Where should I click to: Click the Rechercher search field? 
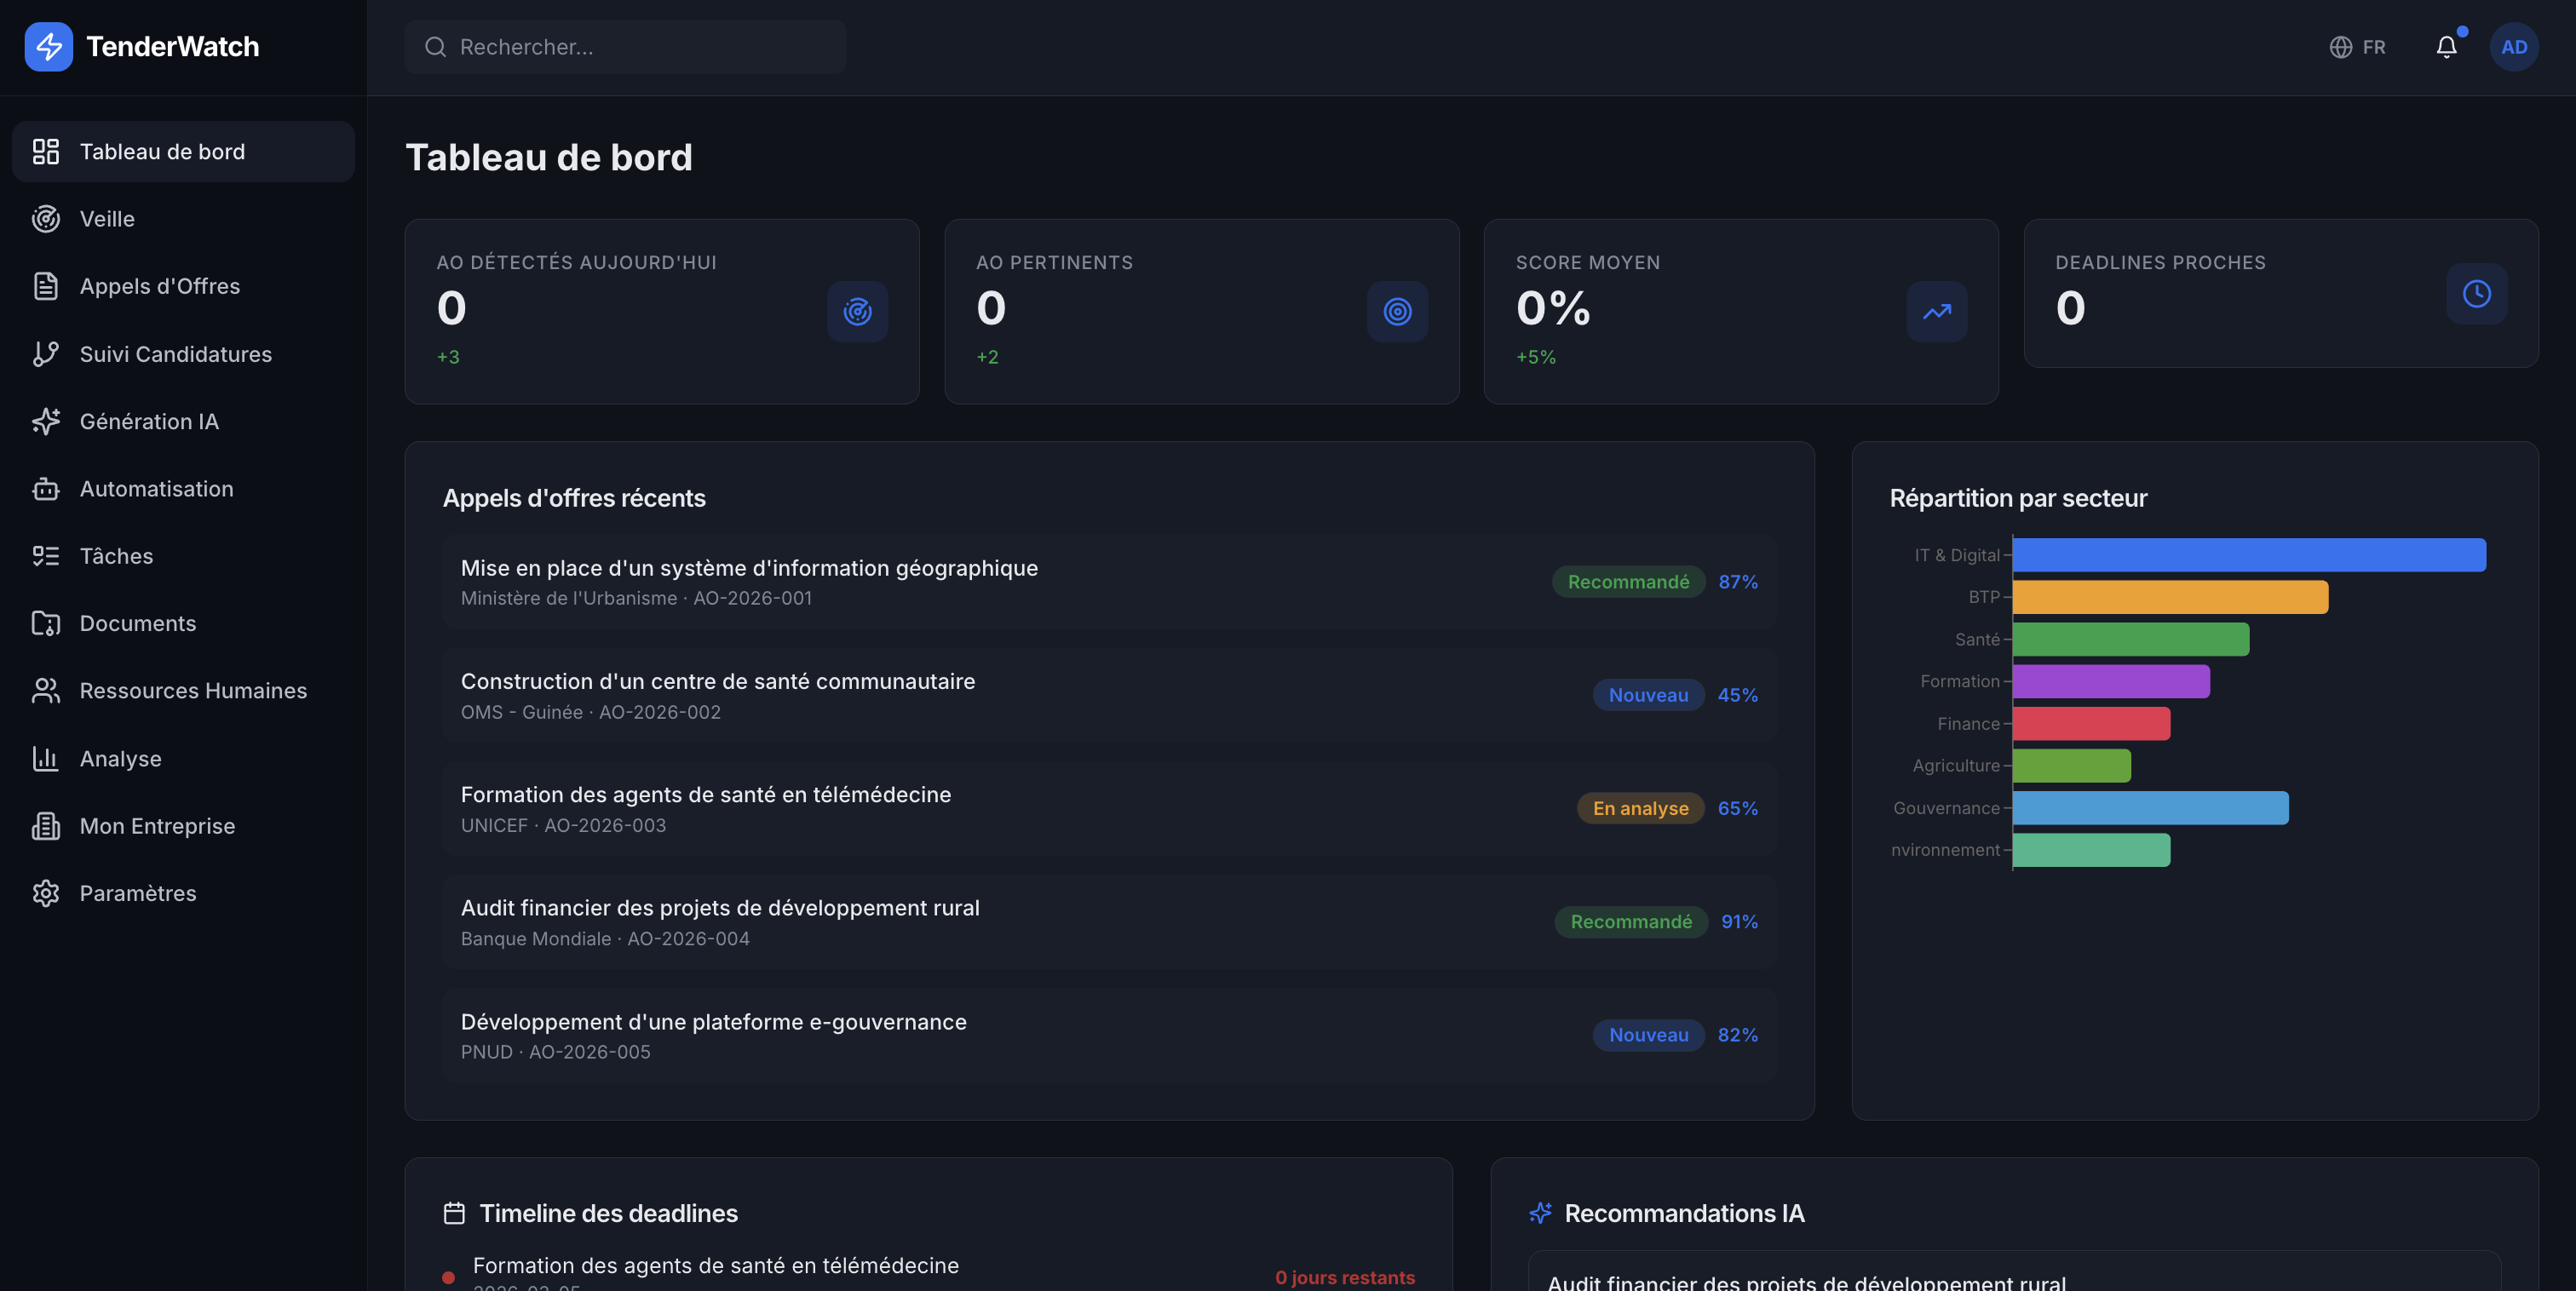point(625,47)
